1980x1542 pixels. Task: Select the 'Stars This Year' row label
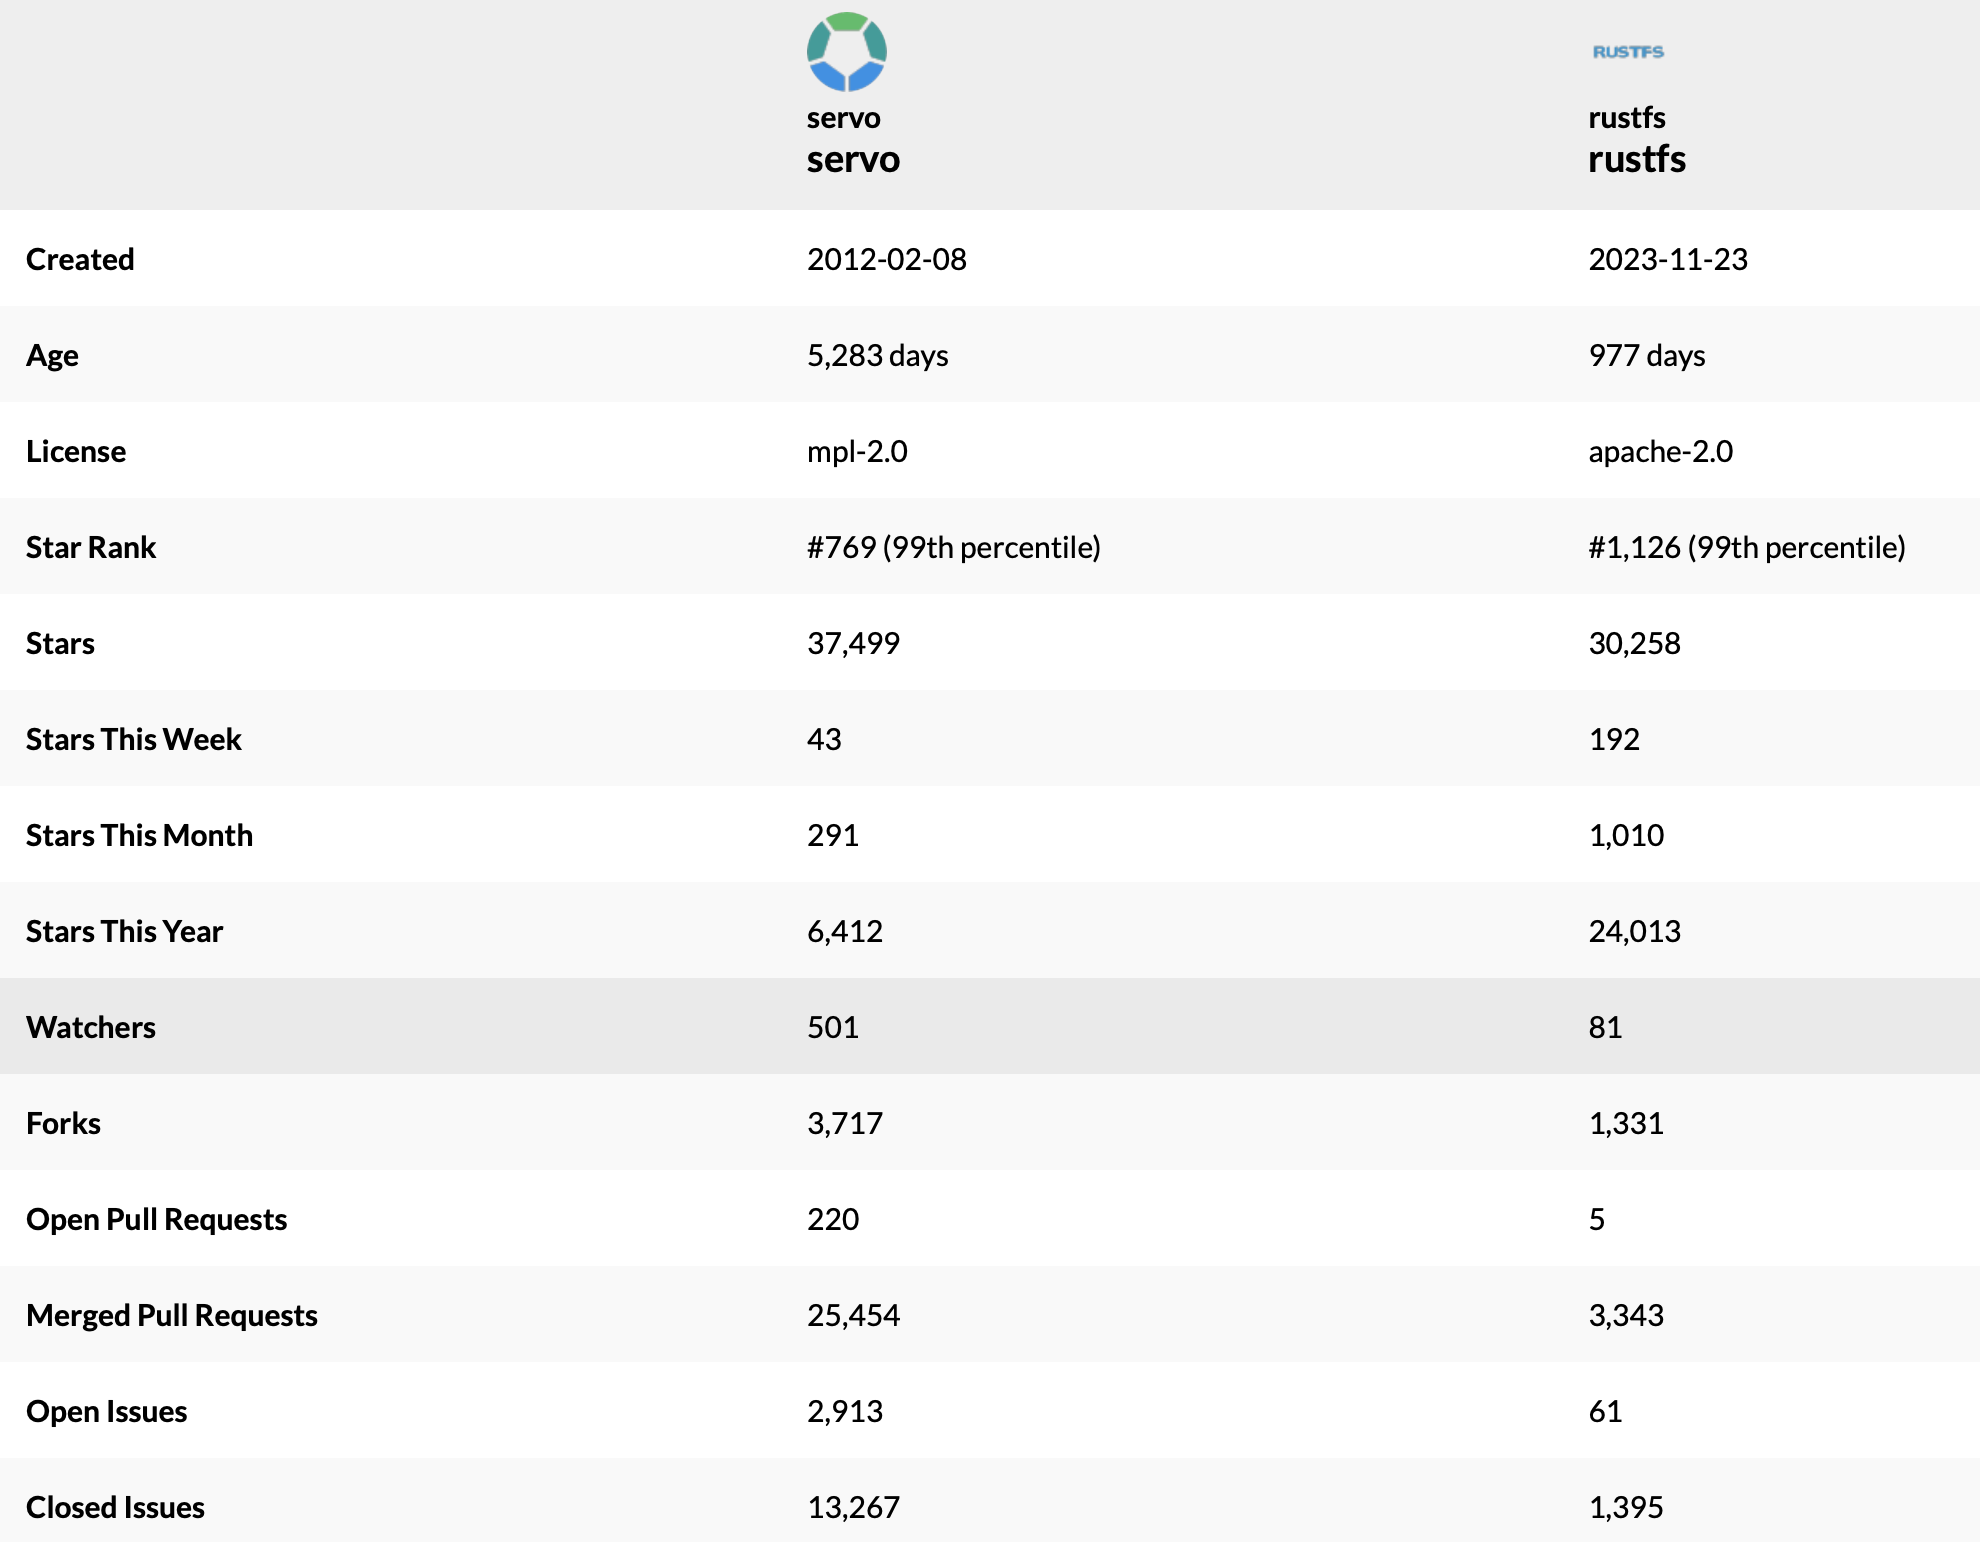click(124, 931)
